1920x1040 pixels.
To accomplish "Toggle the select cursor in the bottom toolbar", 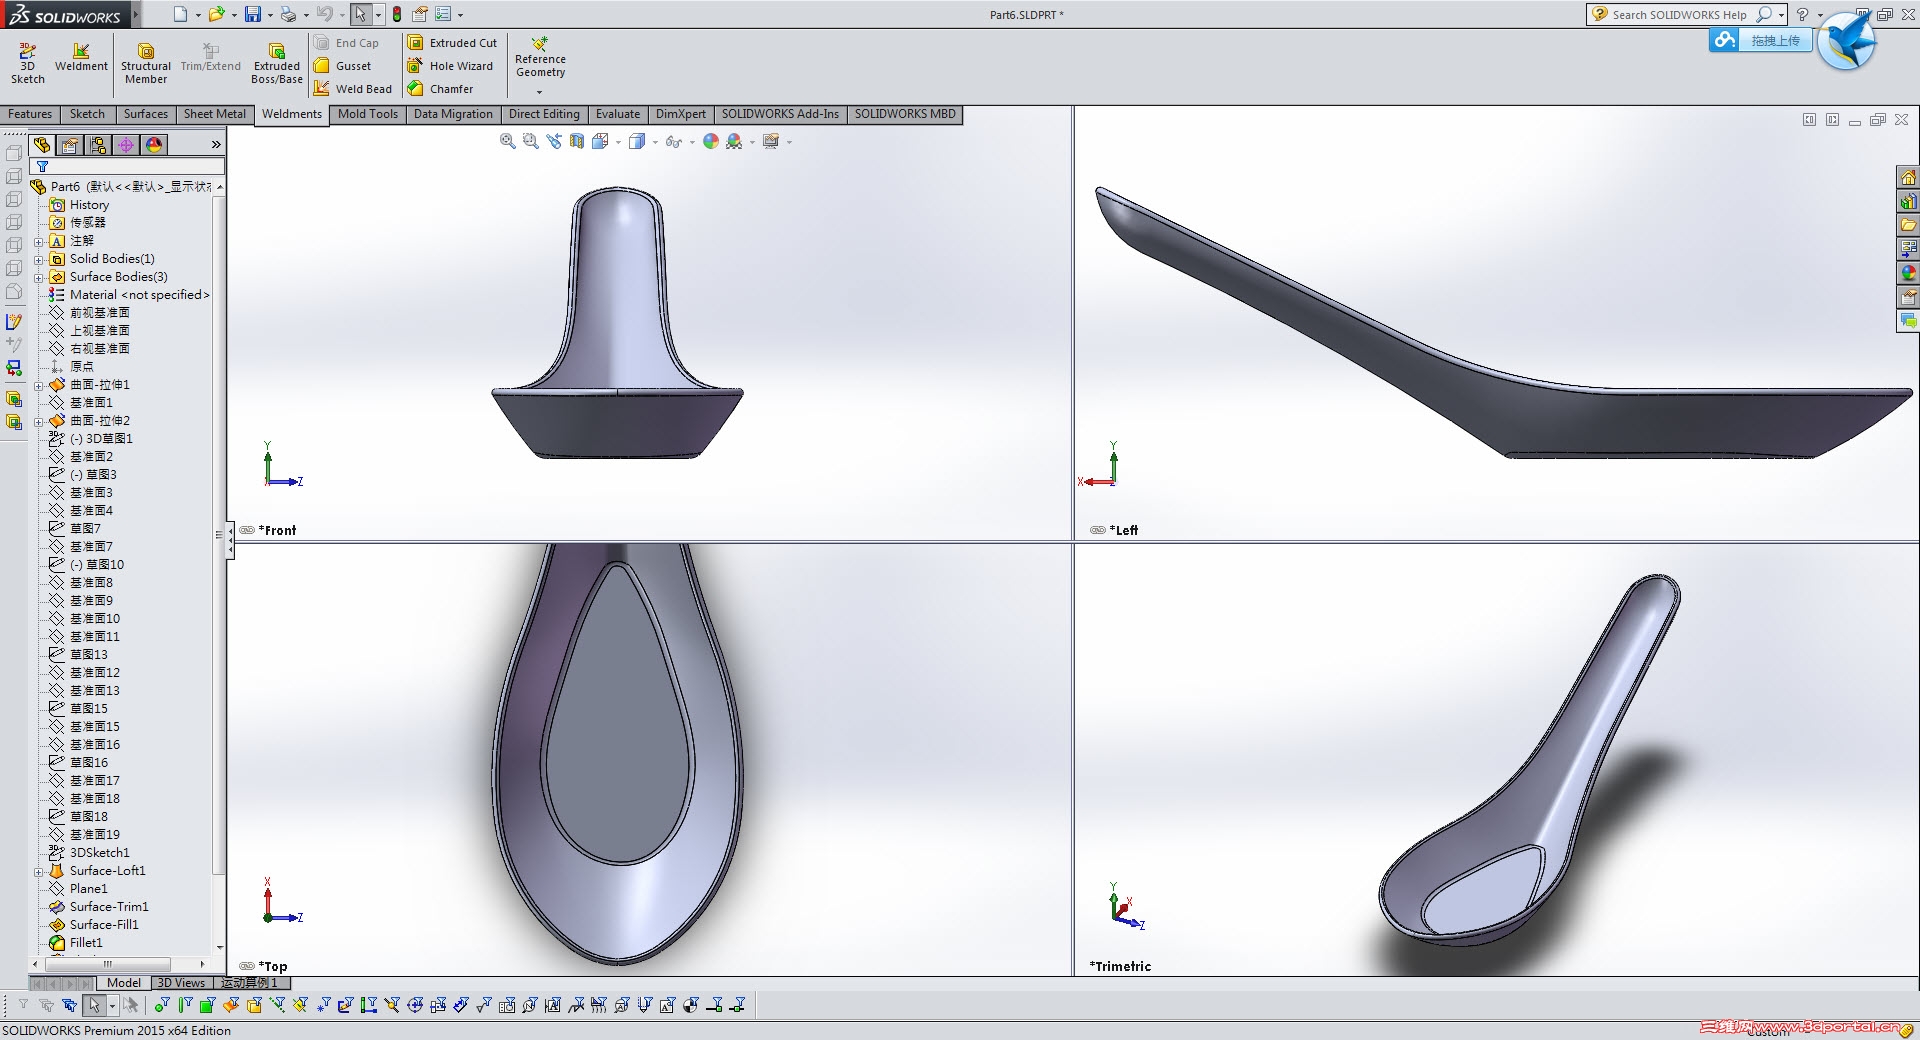I will [x=94, y=1005].
